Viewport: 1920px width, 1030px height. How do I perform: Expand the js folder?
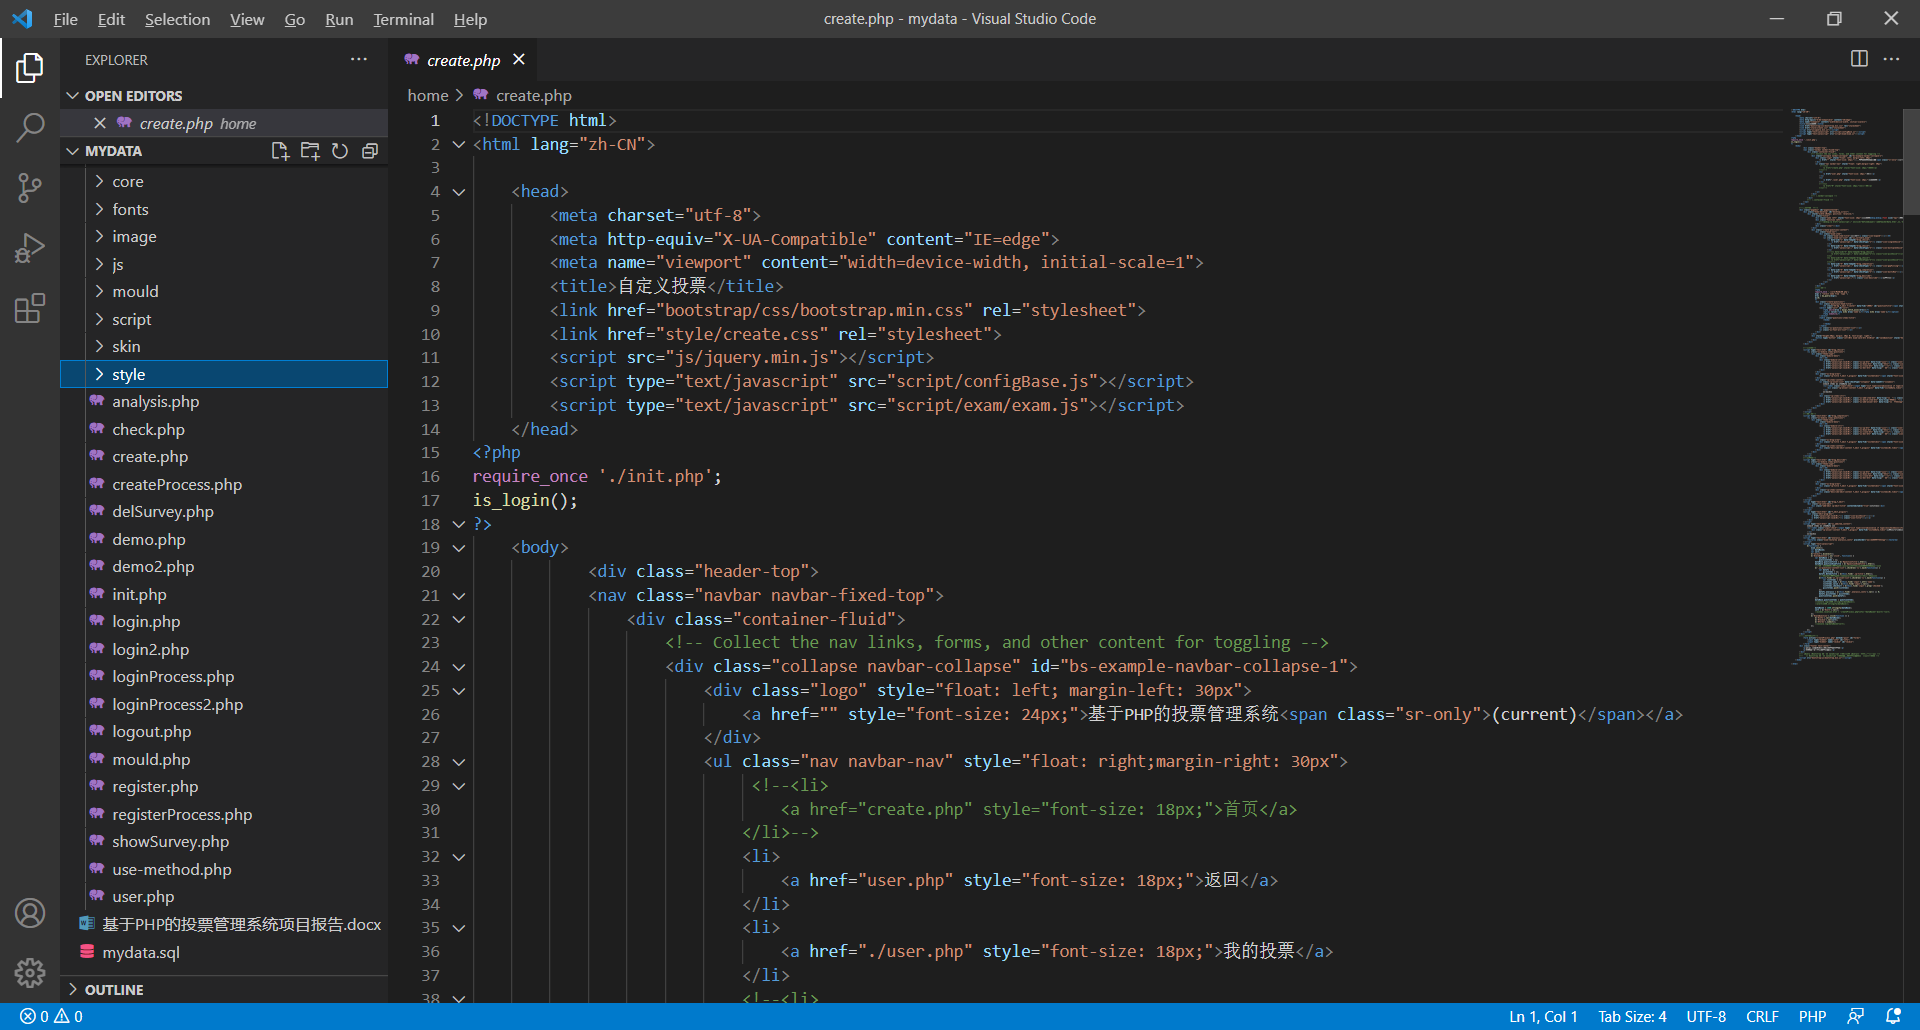click(100, 264)
